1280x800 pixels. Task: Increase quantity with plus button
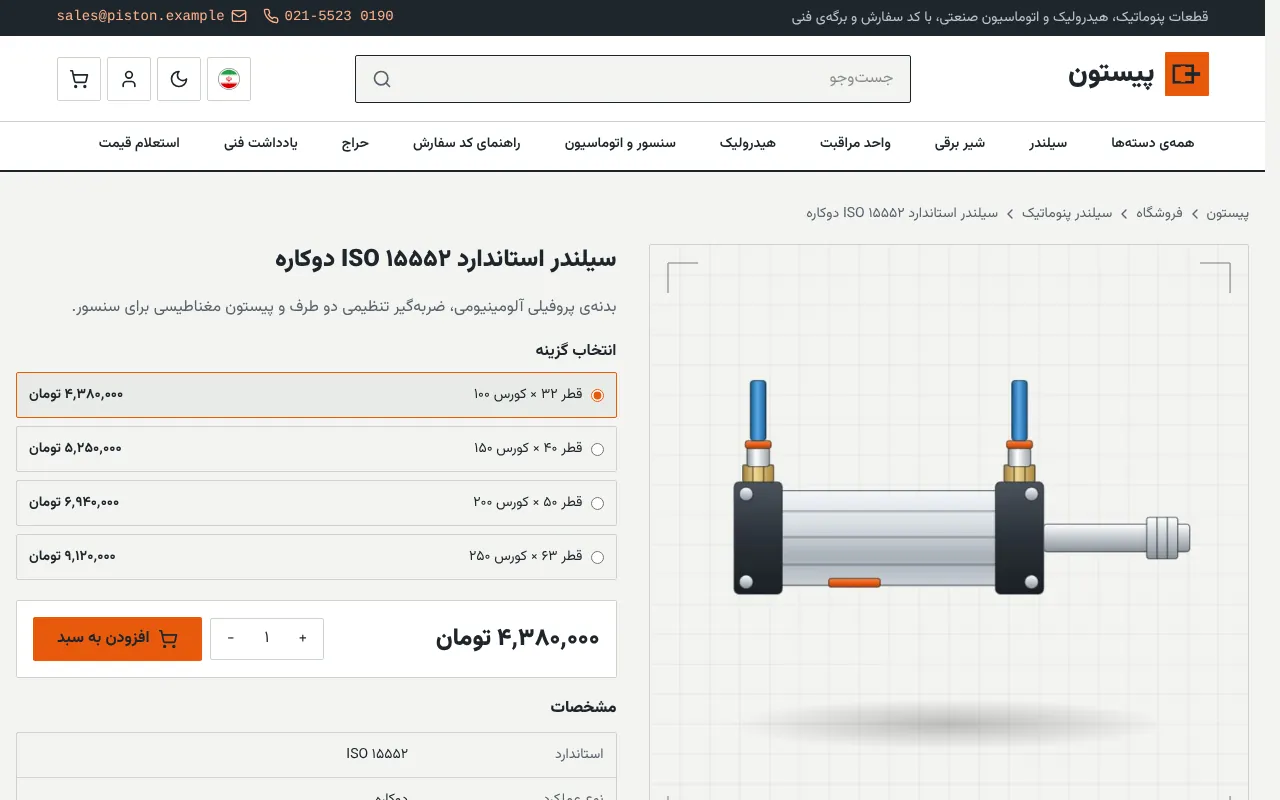(x=303, y=639)
